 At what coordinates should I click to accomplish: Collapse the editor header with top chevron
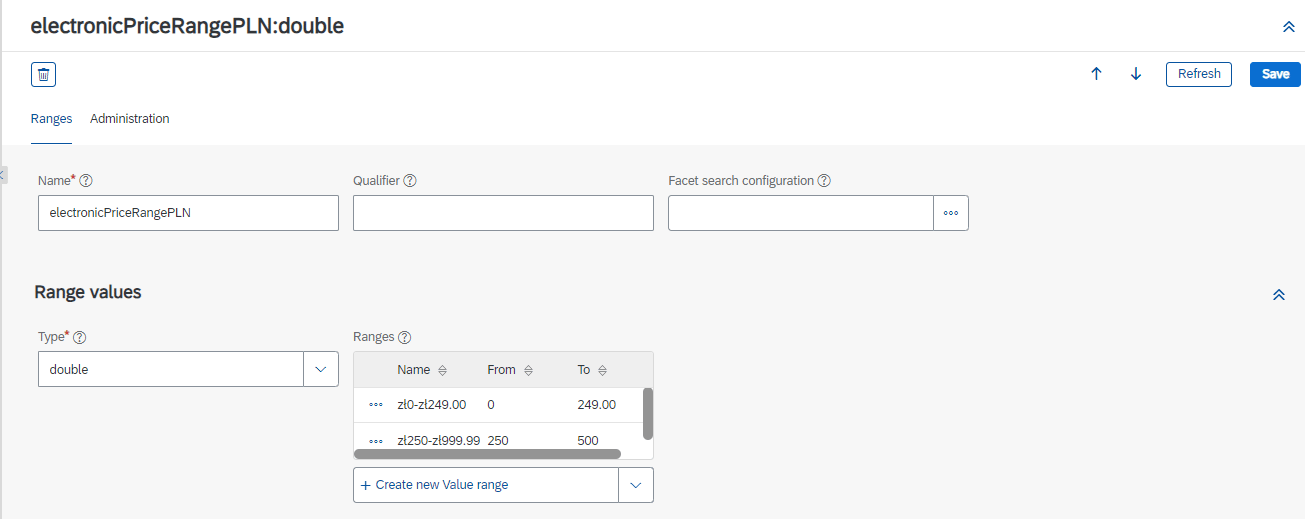[1289, 27]
